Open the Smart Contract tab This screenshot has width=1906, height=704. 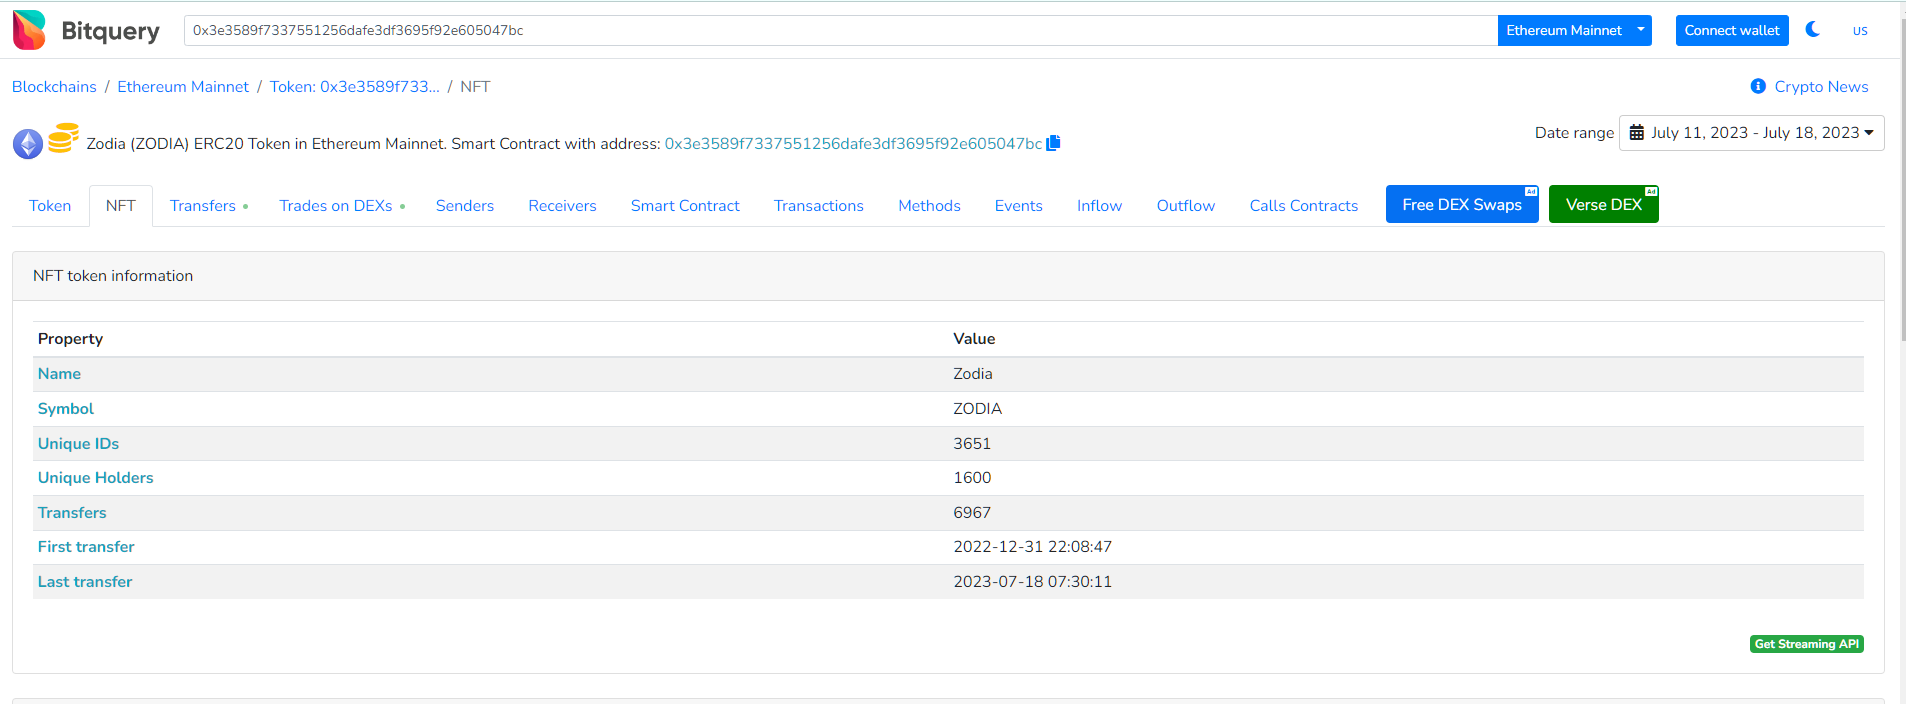pos(685,205)
